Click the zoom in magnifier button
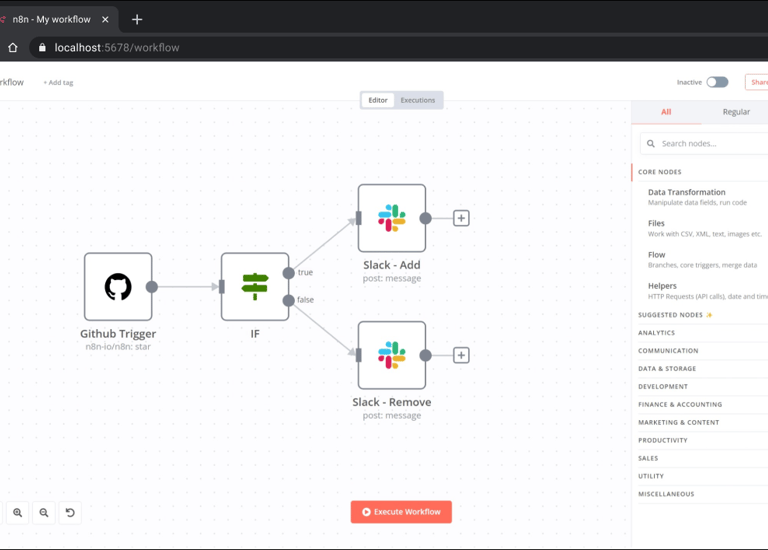The width and height of the screenshot is (768, 550). pyautogui.click(x=18, y=513)
